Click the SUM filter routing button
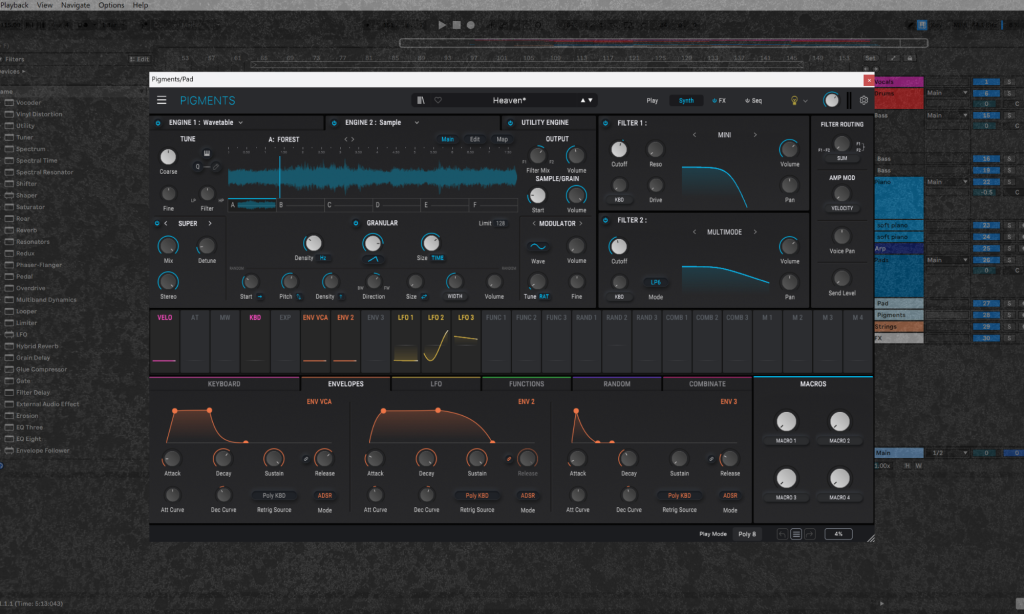 842,158
